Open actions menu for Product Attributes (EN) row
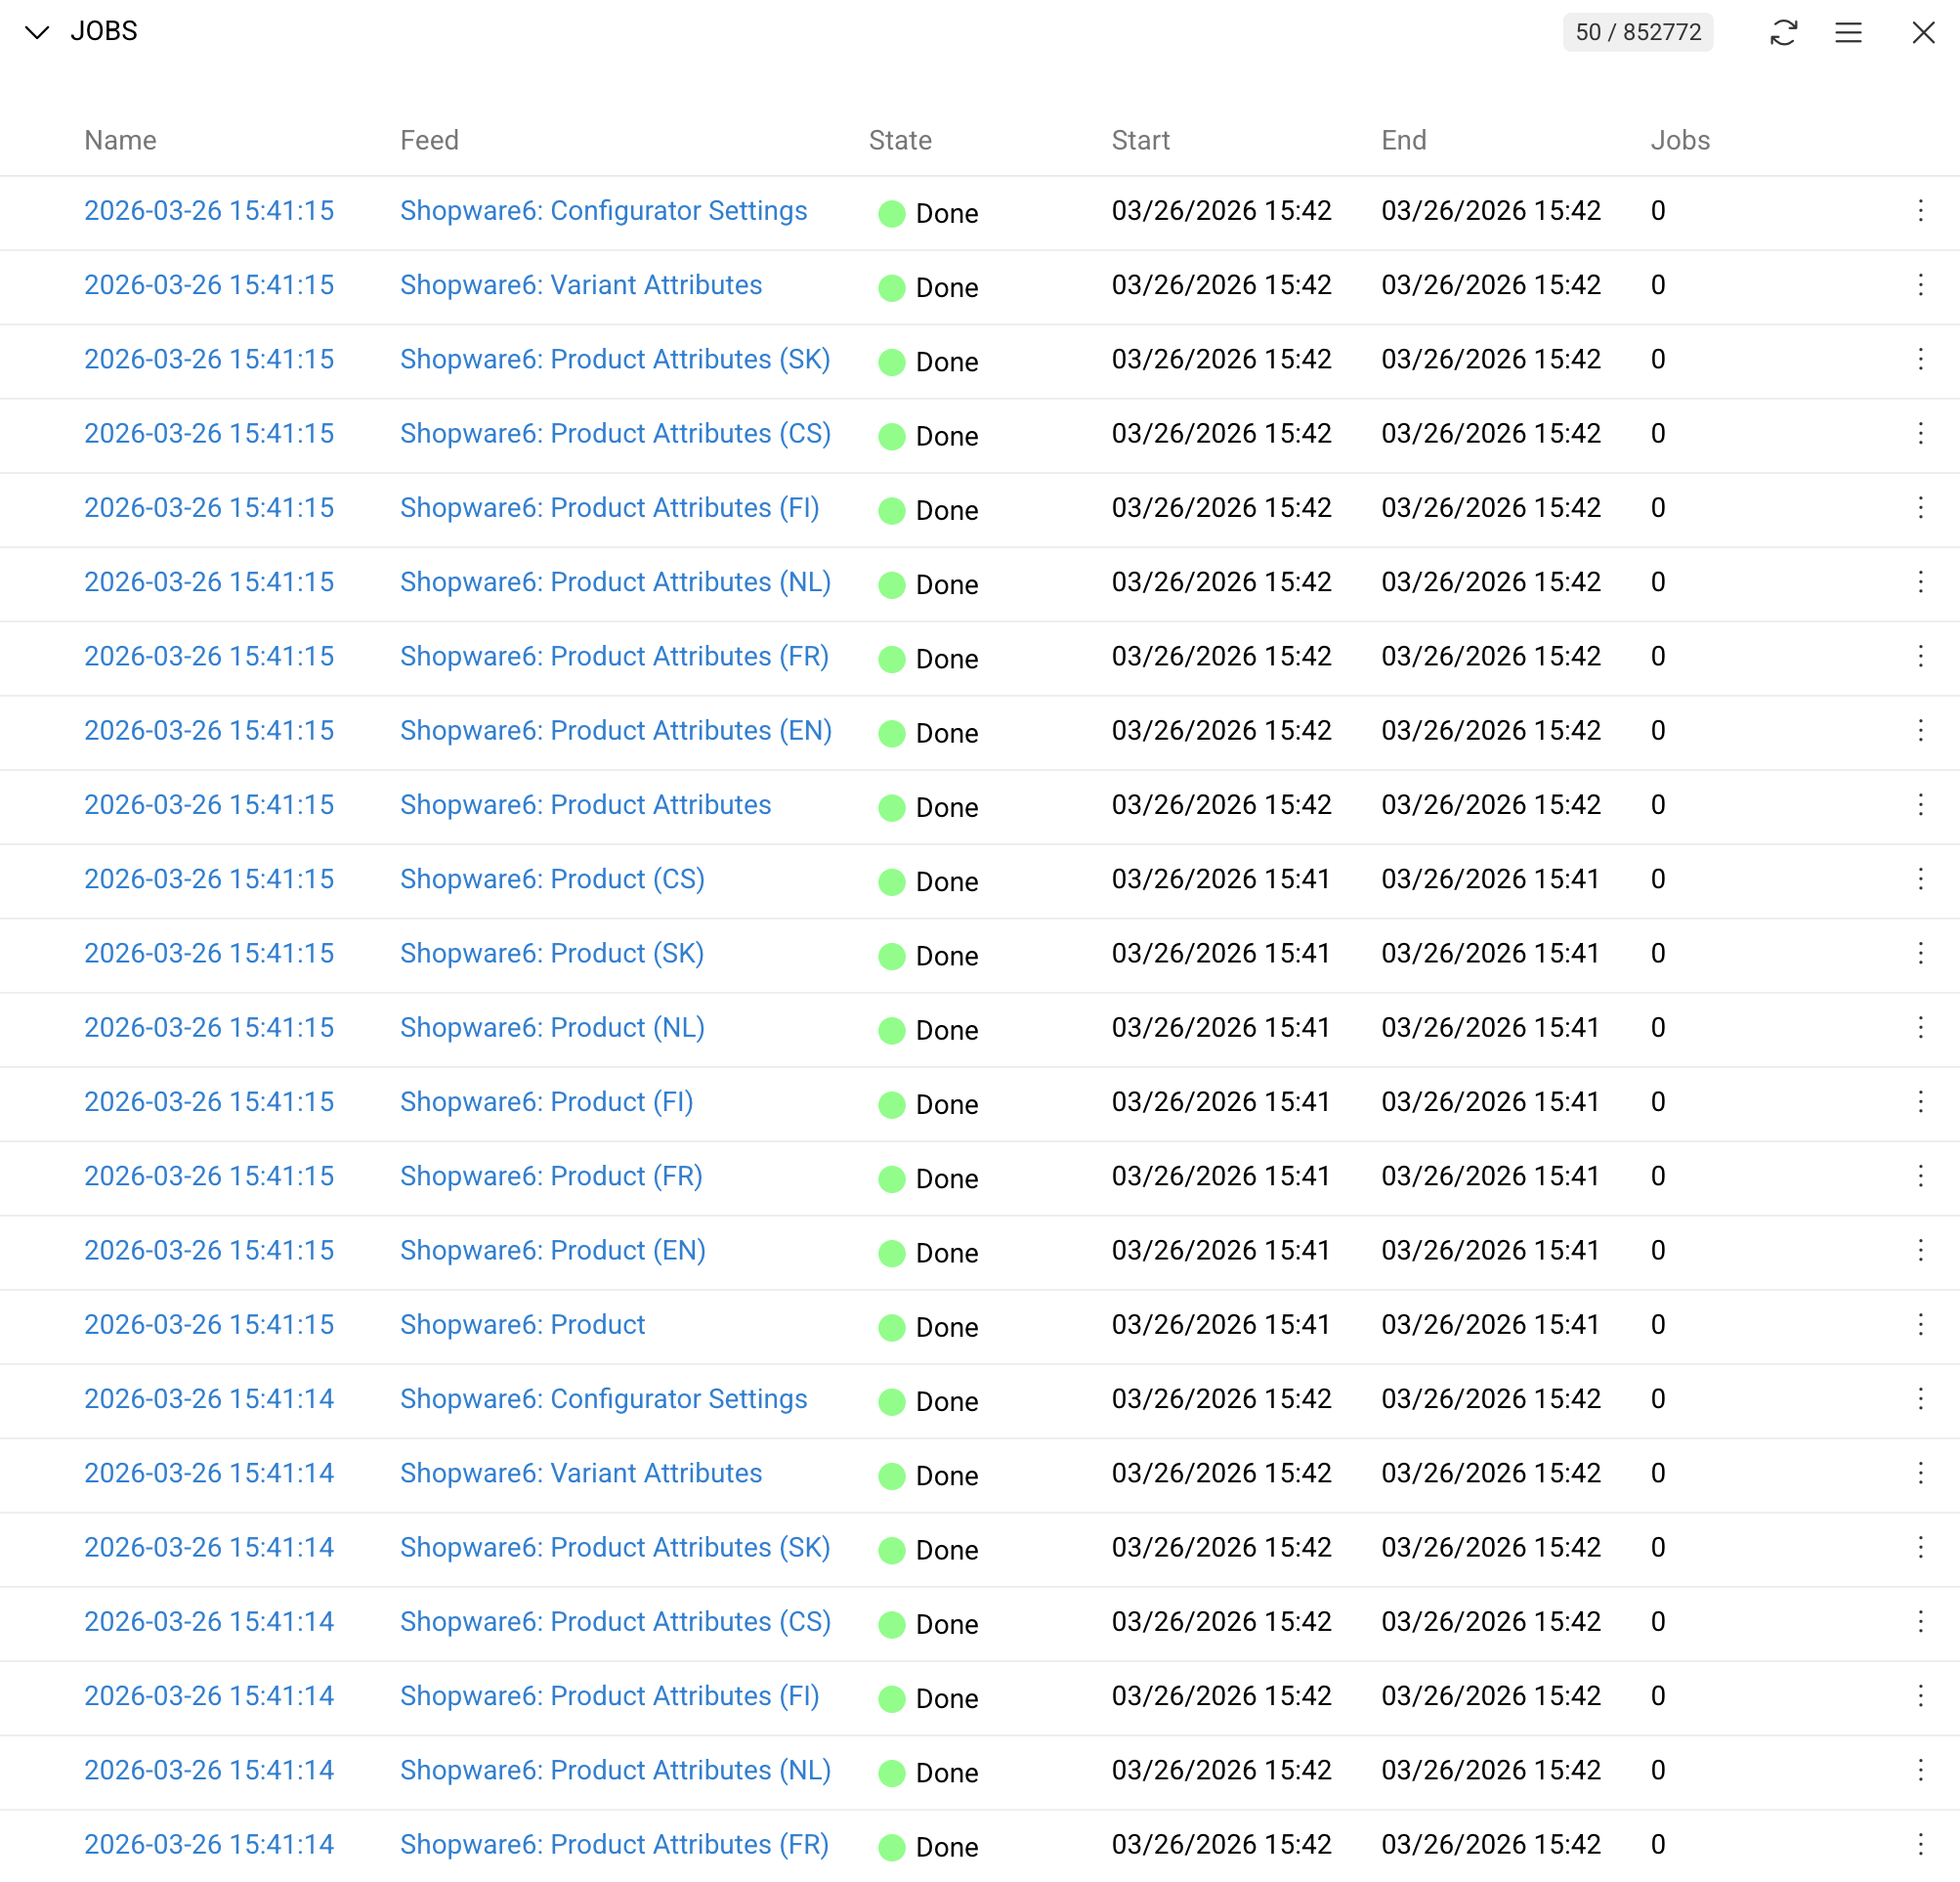 click(1920, 730)
